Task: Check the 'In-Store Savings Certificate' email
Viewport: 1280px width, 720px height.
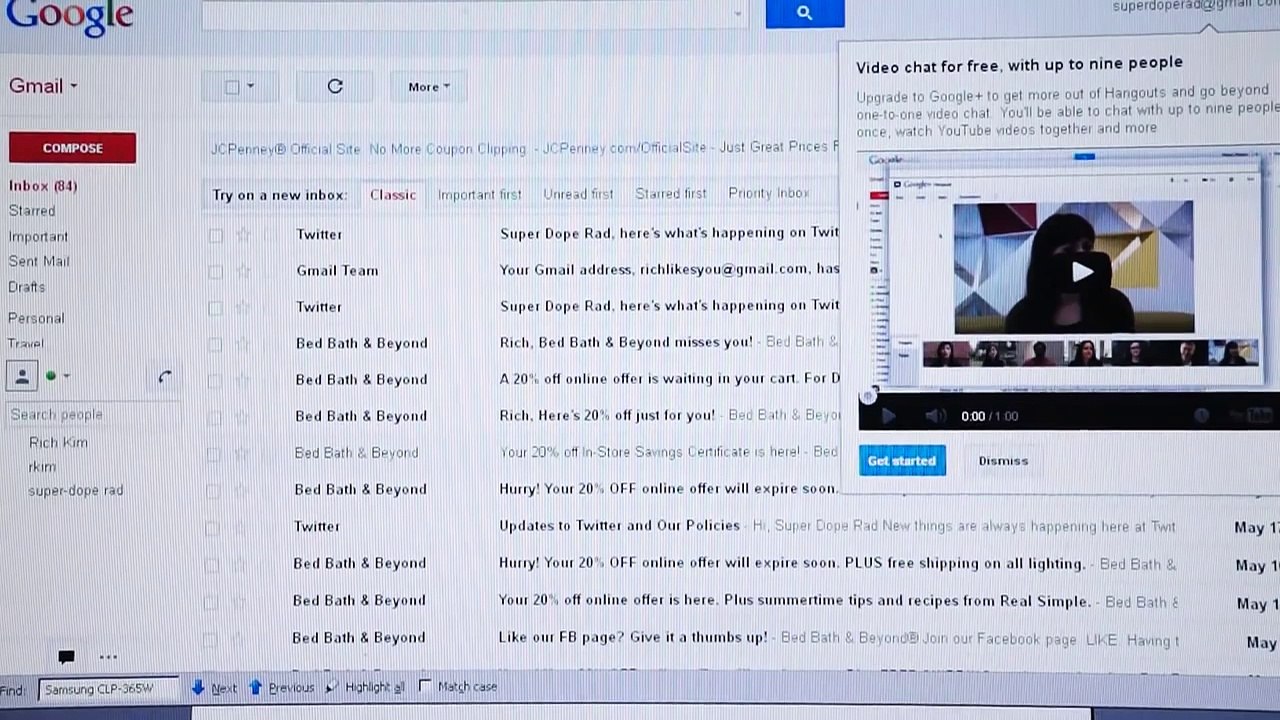Action: [x=213, y=454]
